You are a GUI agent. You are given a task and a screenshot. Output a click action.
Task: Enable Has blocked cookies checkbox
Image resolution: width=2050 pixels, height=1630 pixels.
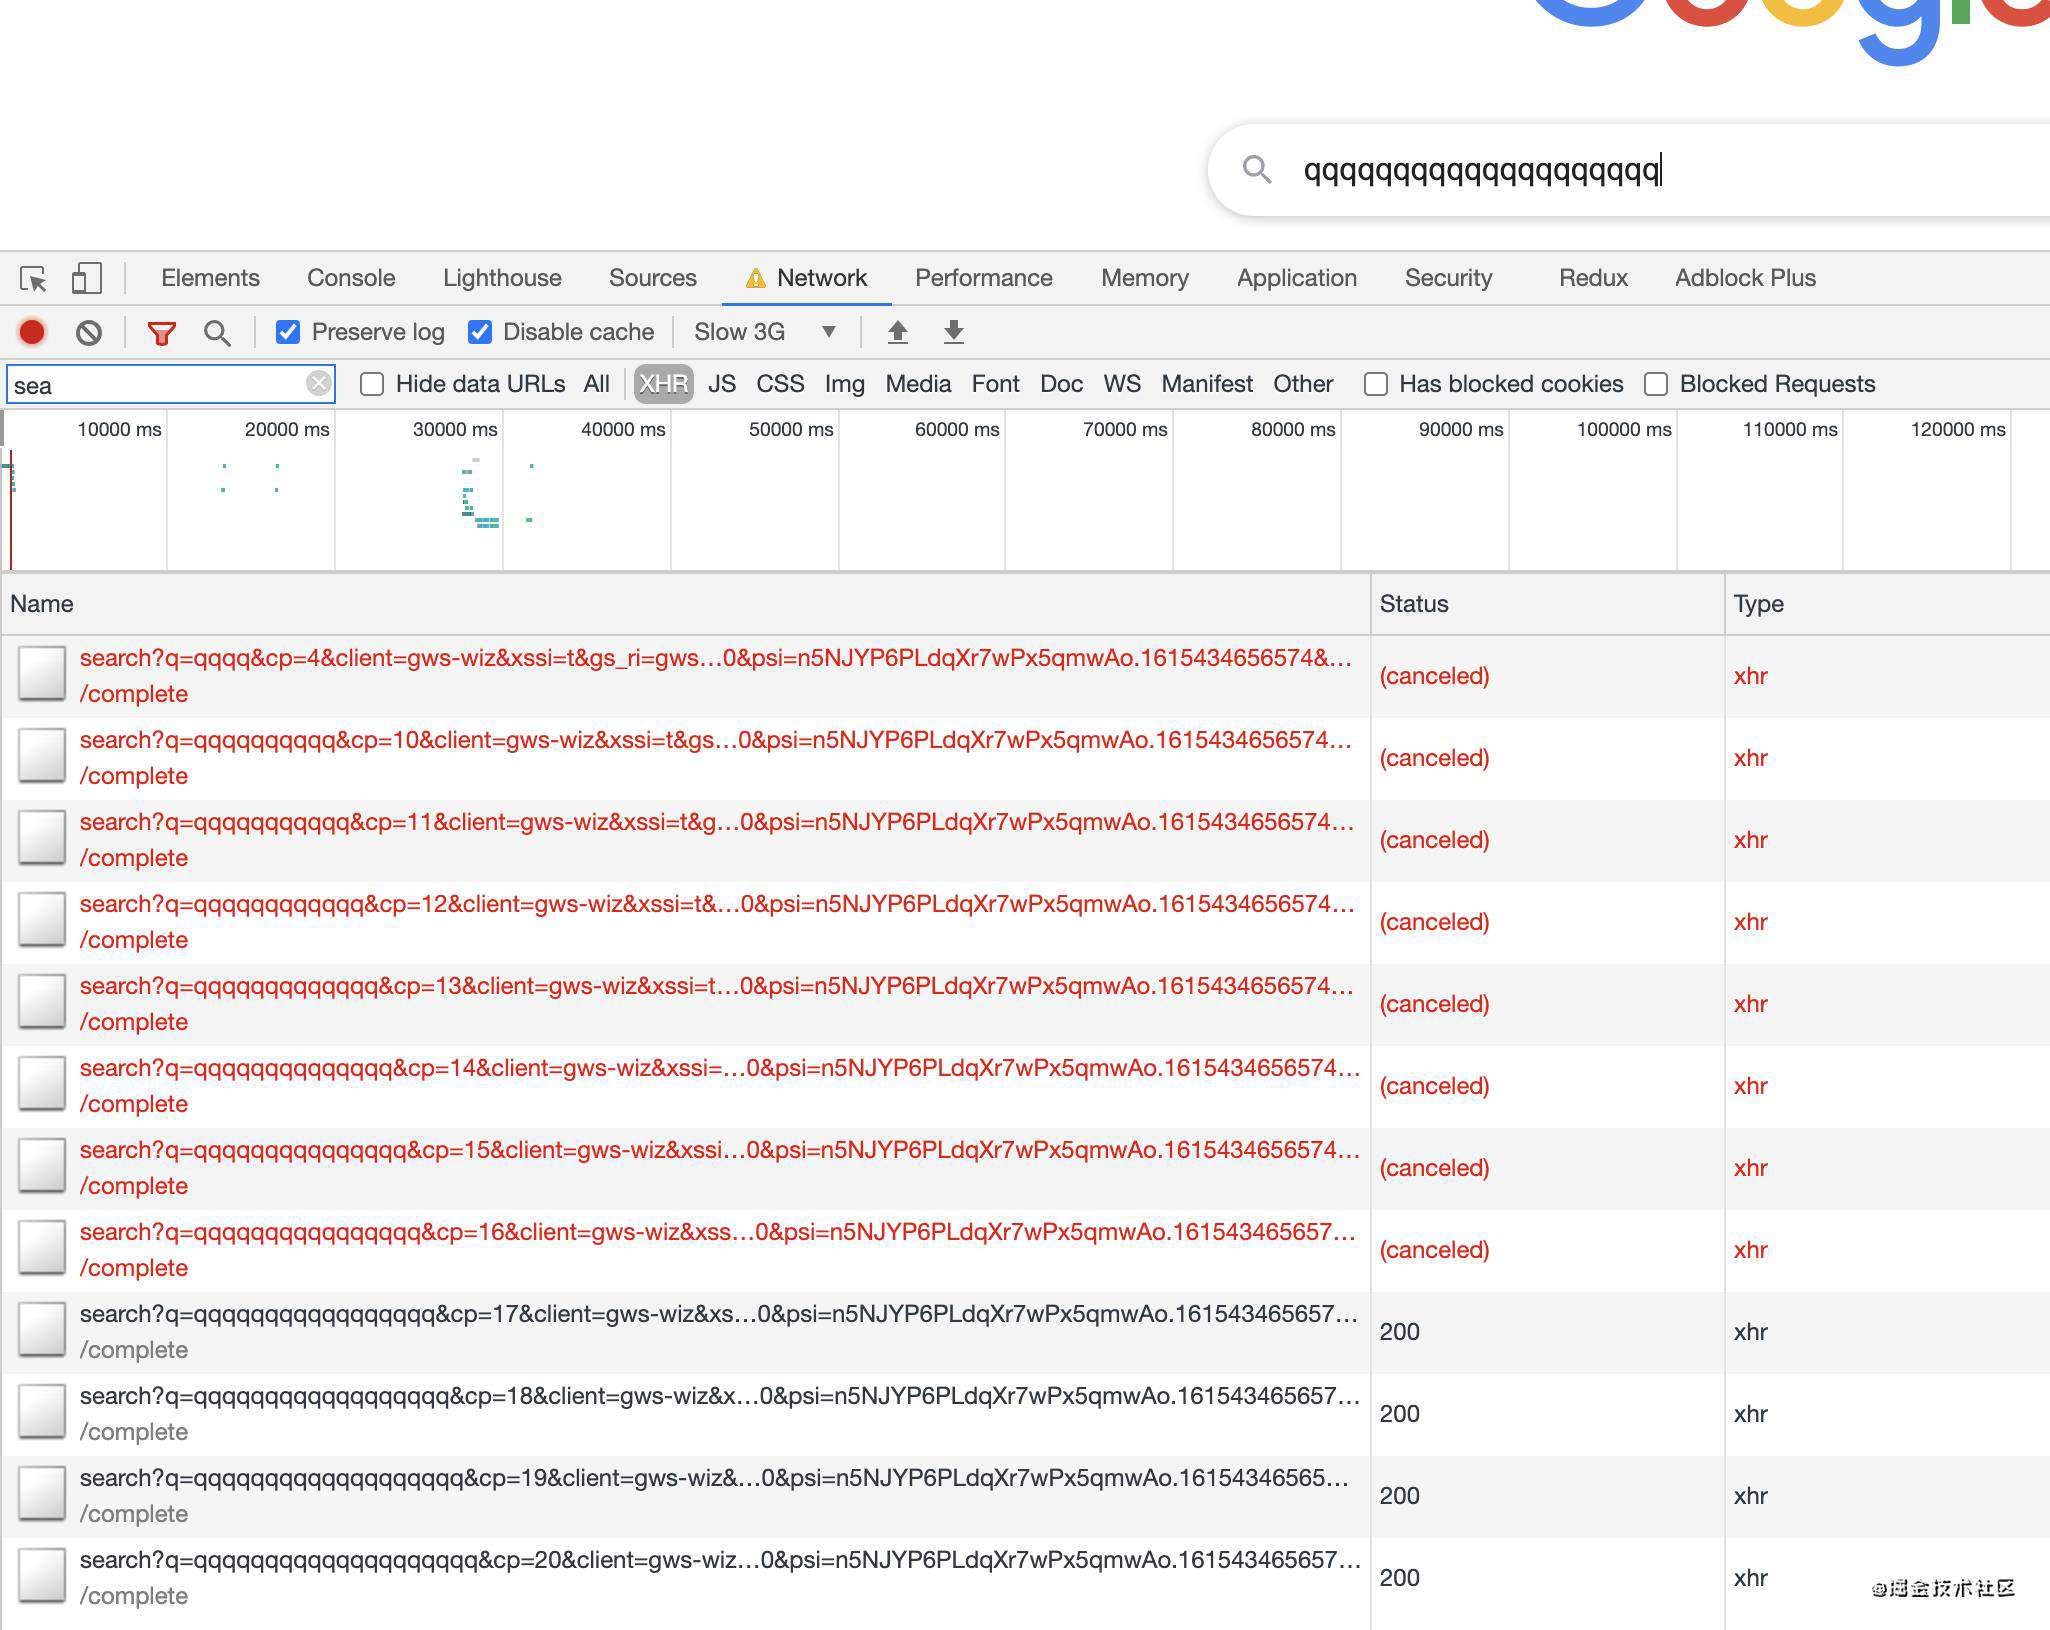click(x=1376, y=384)
